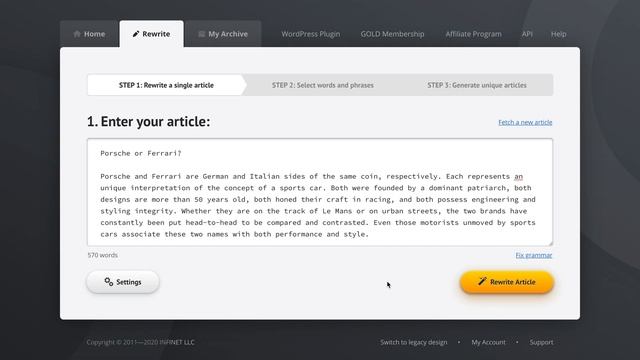Click the Rewrite Article button
640x360 pixels.
click(x=507, y=282)
